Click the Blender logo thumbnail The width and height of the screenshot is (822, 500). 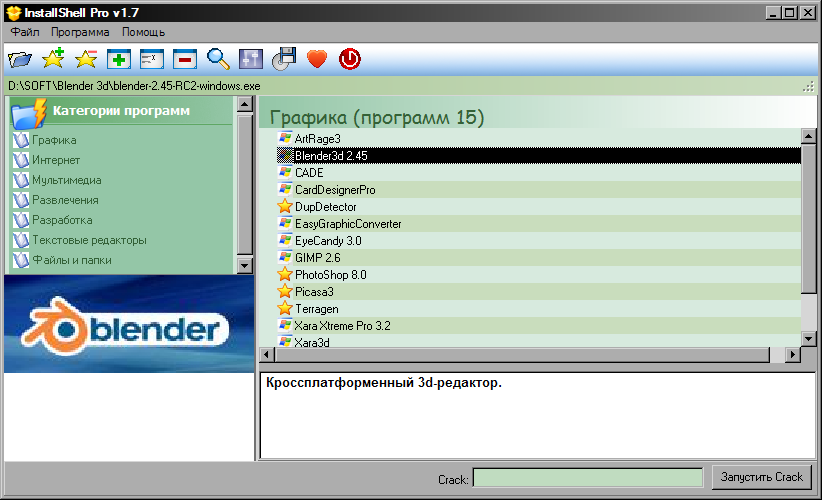[129, 324]
